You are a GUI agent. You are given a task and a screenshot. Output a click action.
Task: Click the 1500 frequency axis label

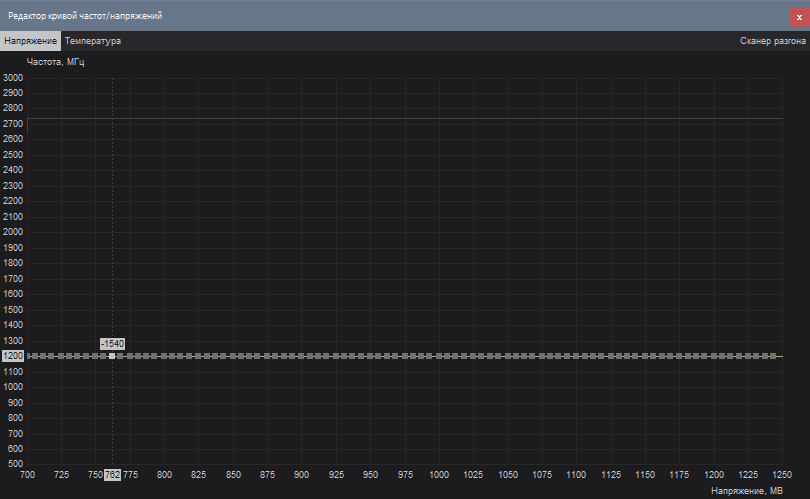13,310
